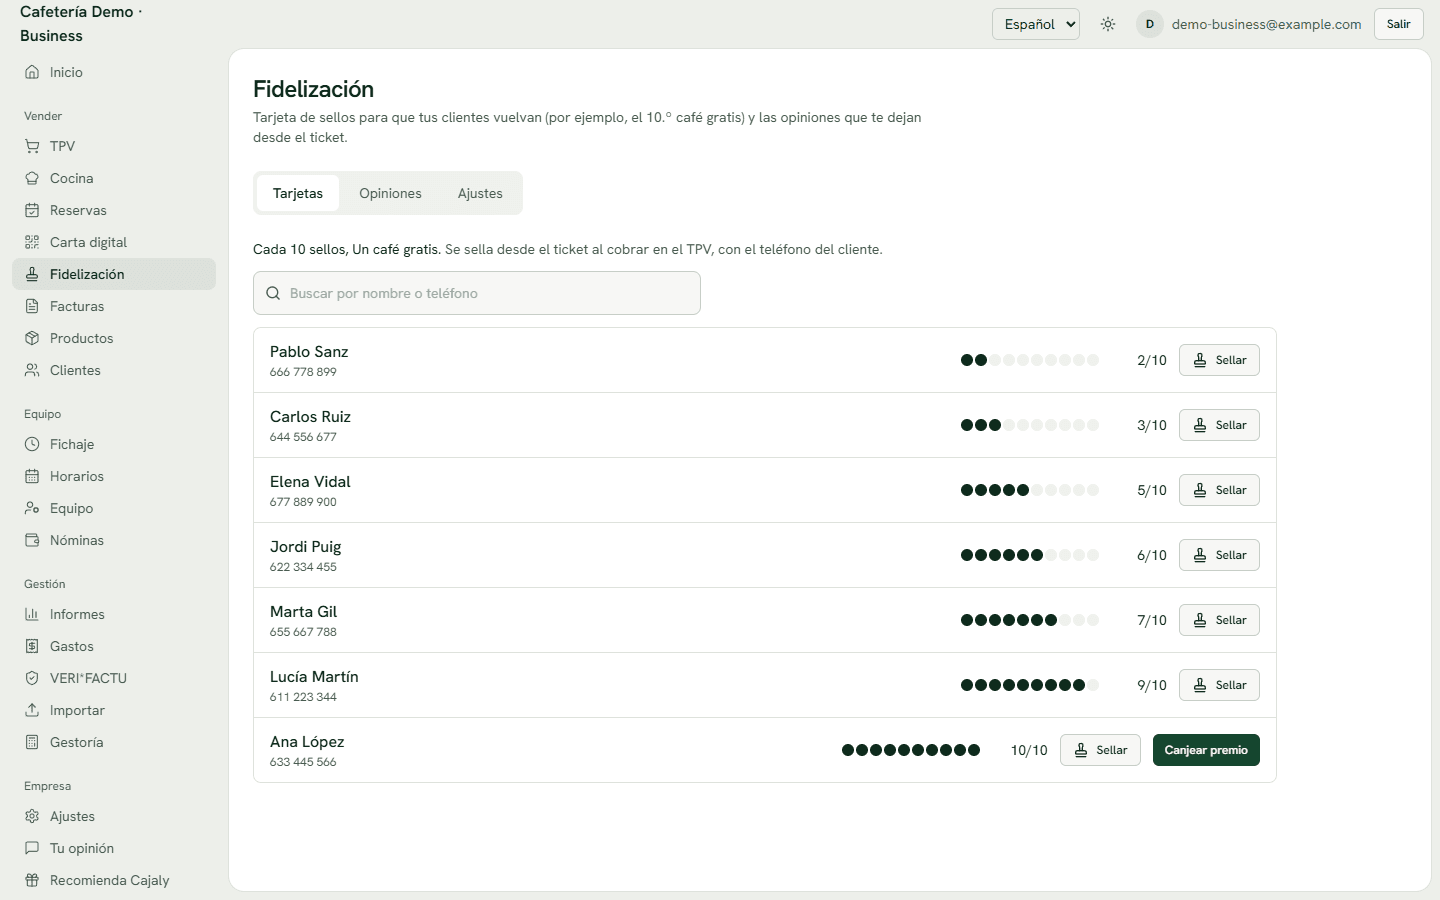The image size is (1440, 900).
Task: Click Jordi Puig customer name
Action: [306, 547]
